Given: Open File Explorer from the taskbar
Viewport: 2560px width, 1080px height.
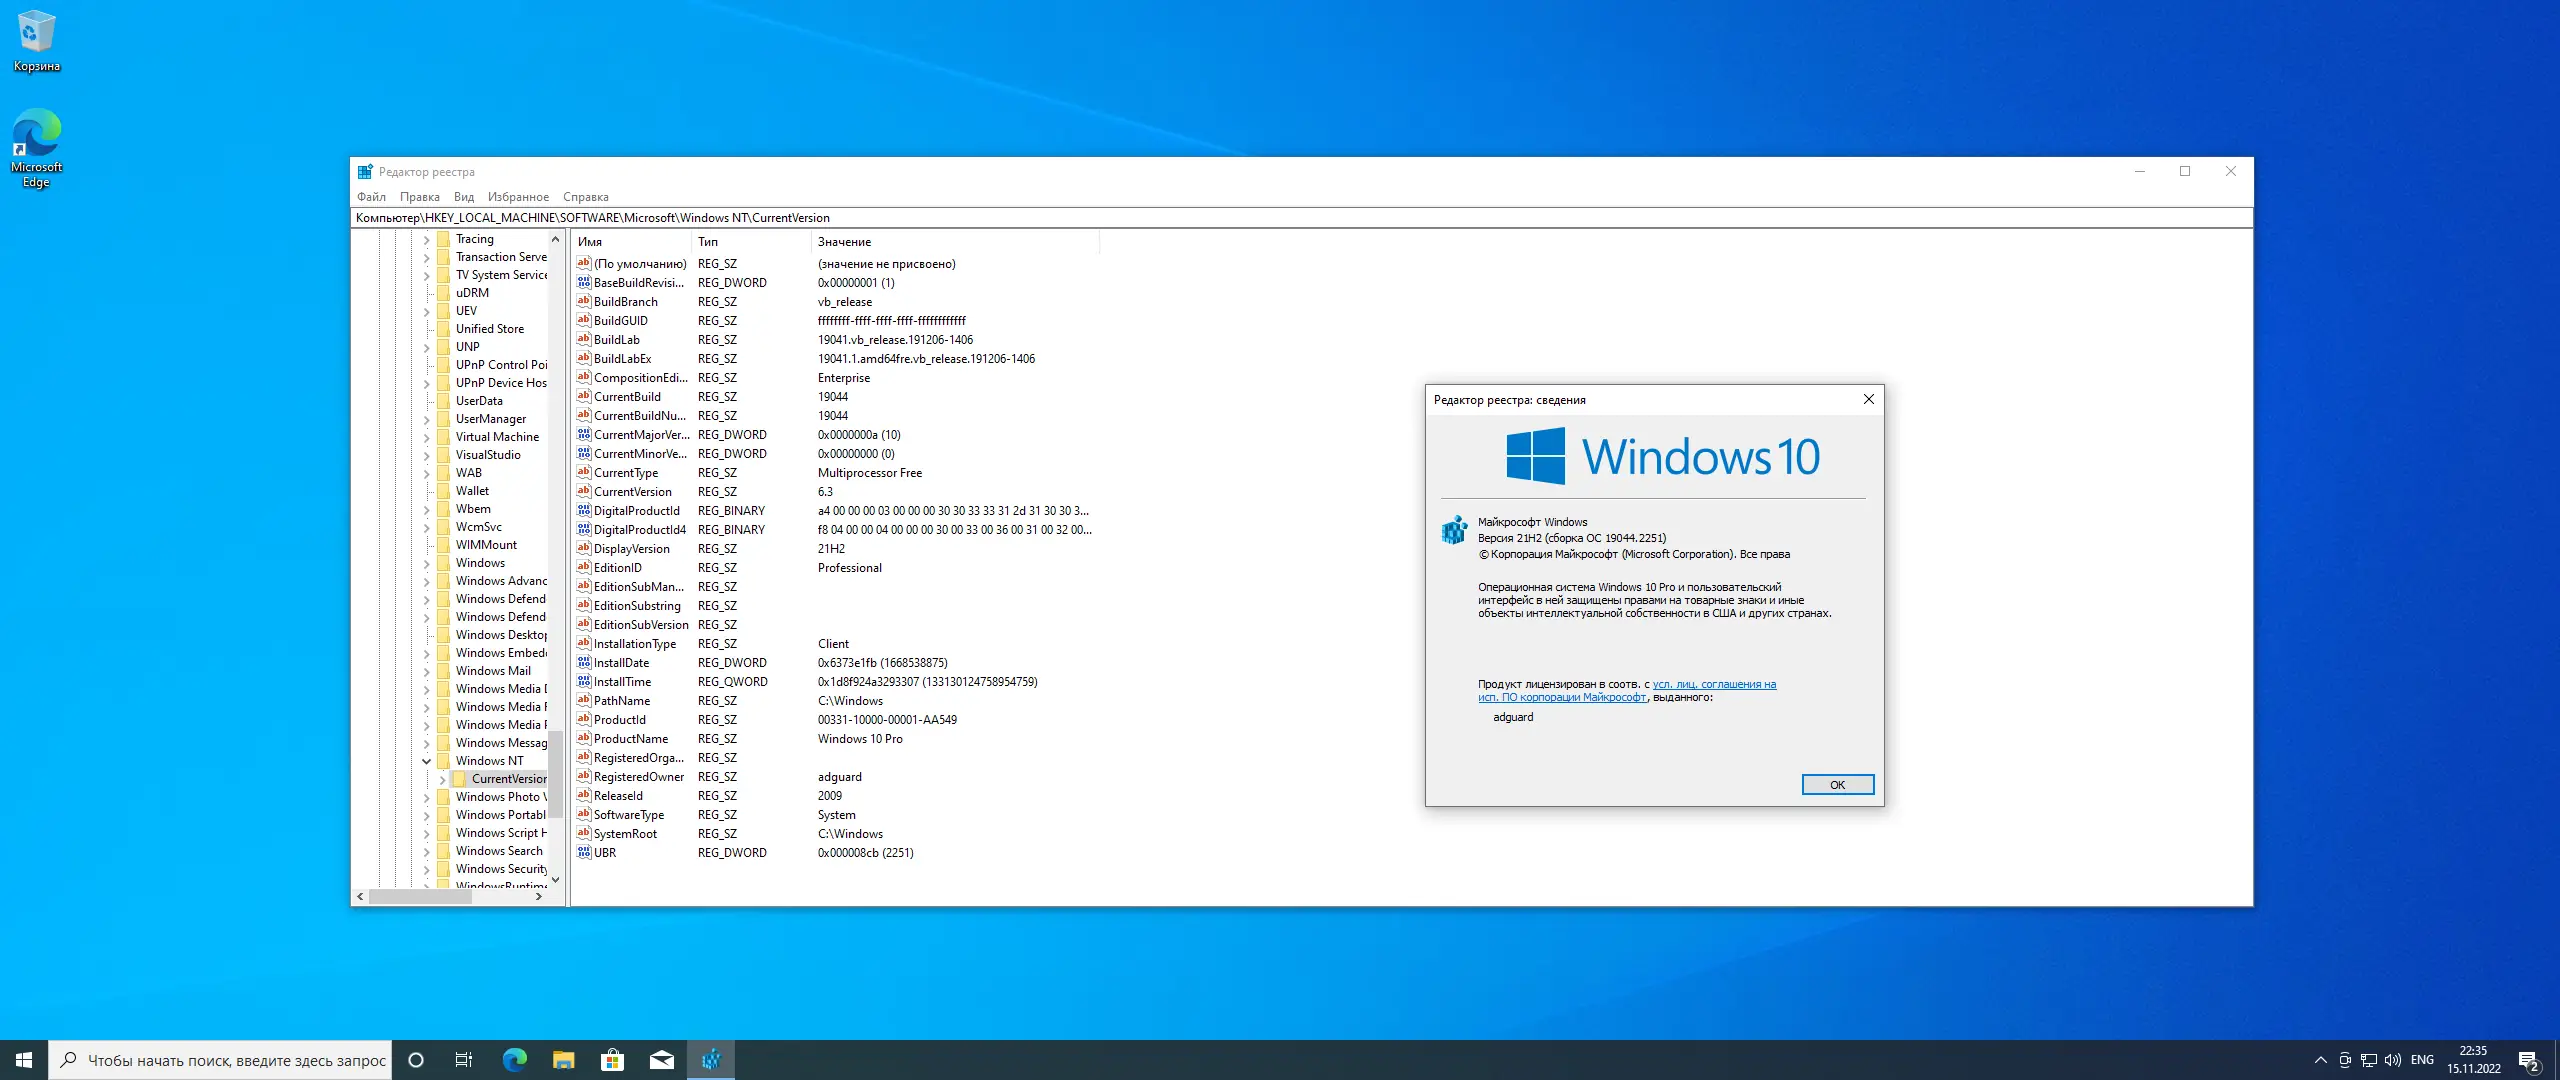Looking at the screenshot, I should point(563,1060).
